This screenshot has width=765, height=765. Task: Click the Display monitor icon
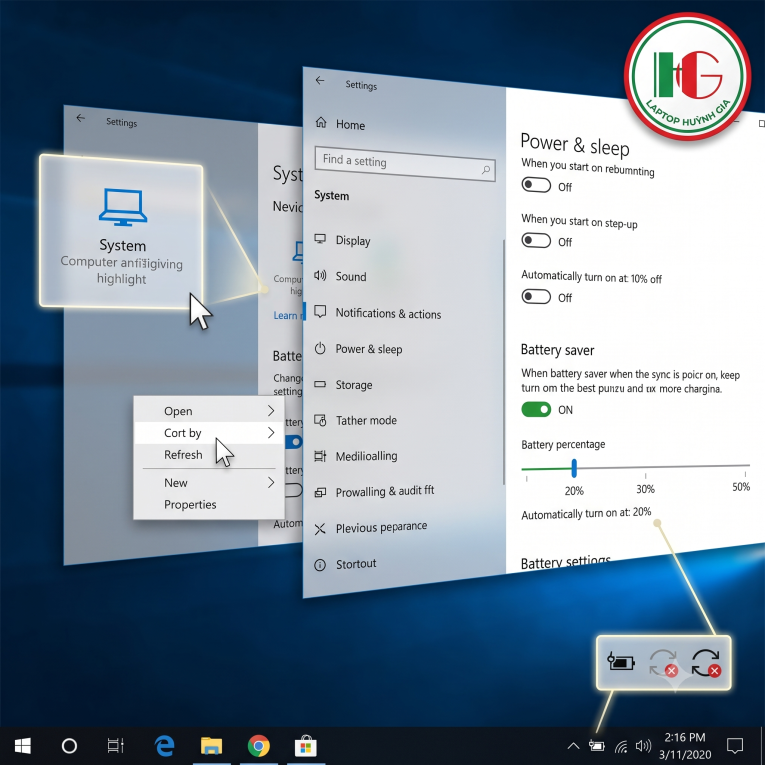coord(320,239)
